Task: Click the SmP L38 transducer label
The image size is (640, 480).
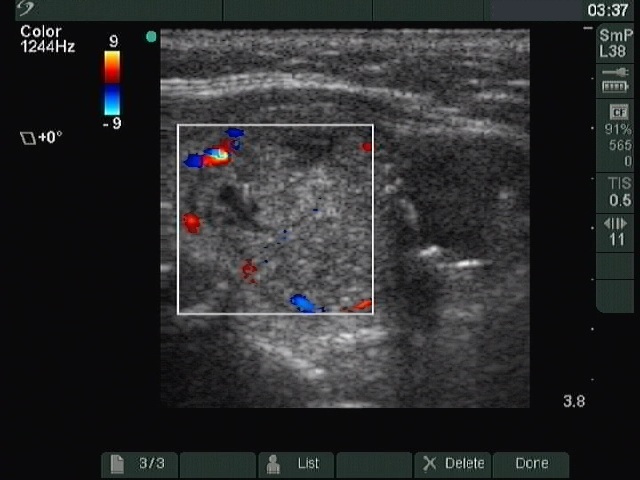Action: click(x=616, y=43)
